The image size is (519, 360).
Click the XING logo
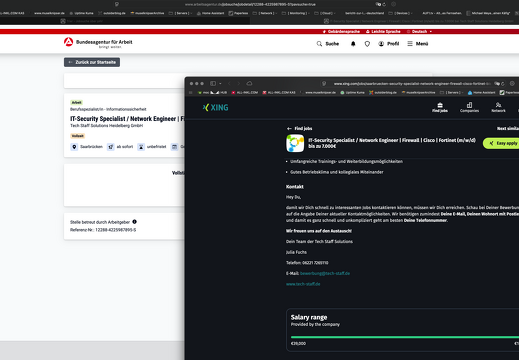pyautogui.click(x=215, y=107)
